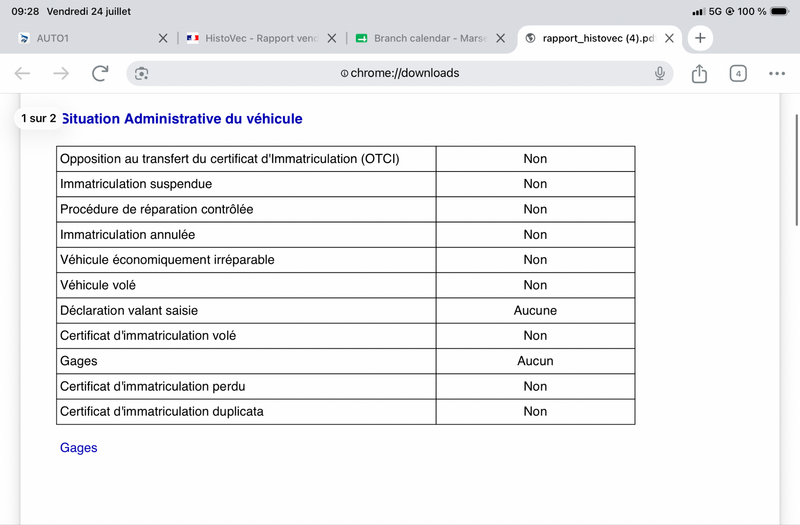Open the share menu icon
800x525 pixels.
pyautogui.click(x=699, y=73)
